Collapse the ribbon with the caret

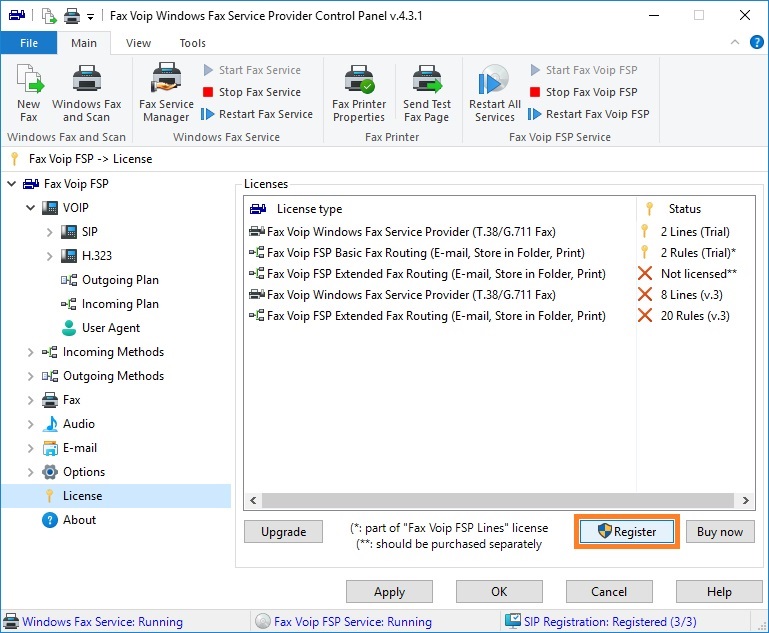pos(735,42)
